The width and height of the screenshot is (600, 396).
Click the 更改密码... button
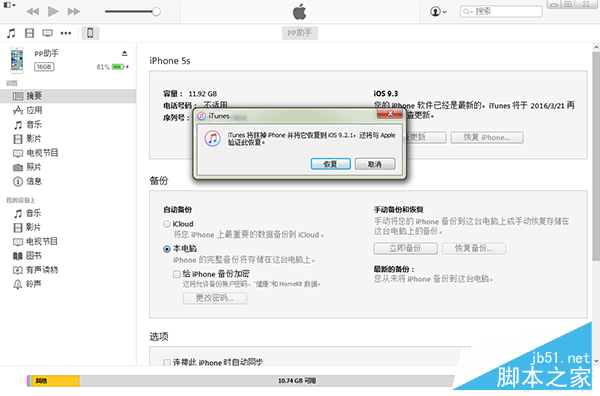tap(215, 298)
